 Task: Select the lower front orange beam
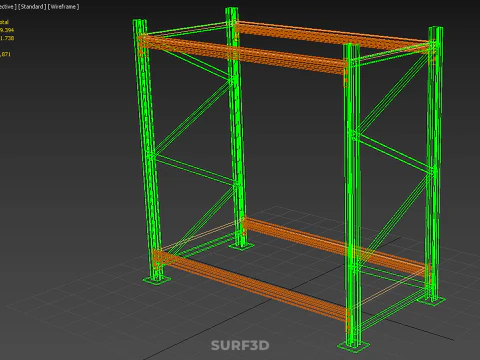tap(250, 286)
